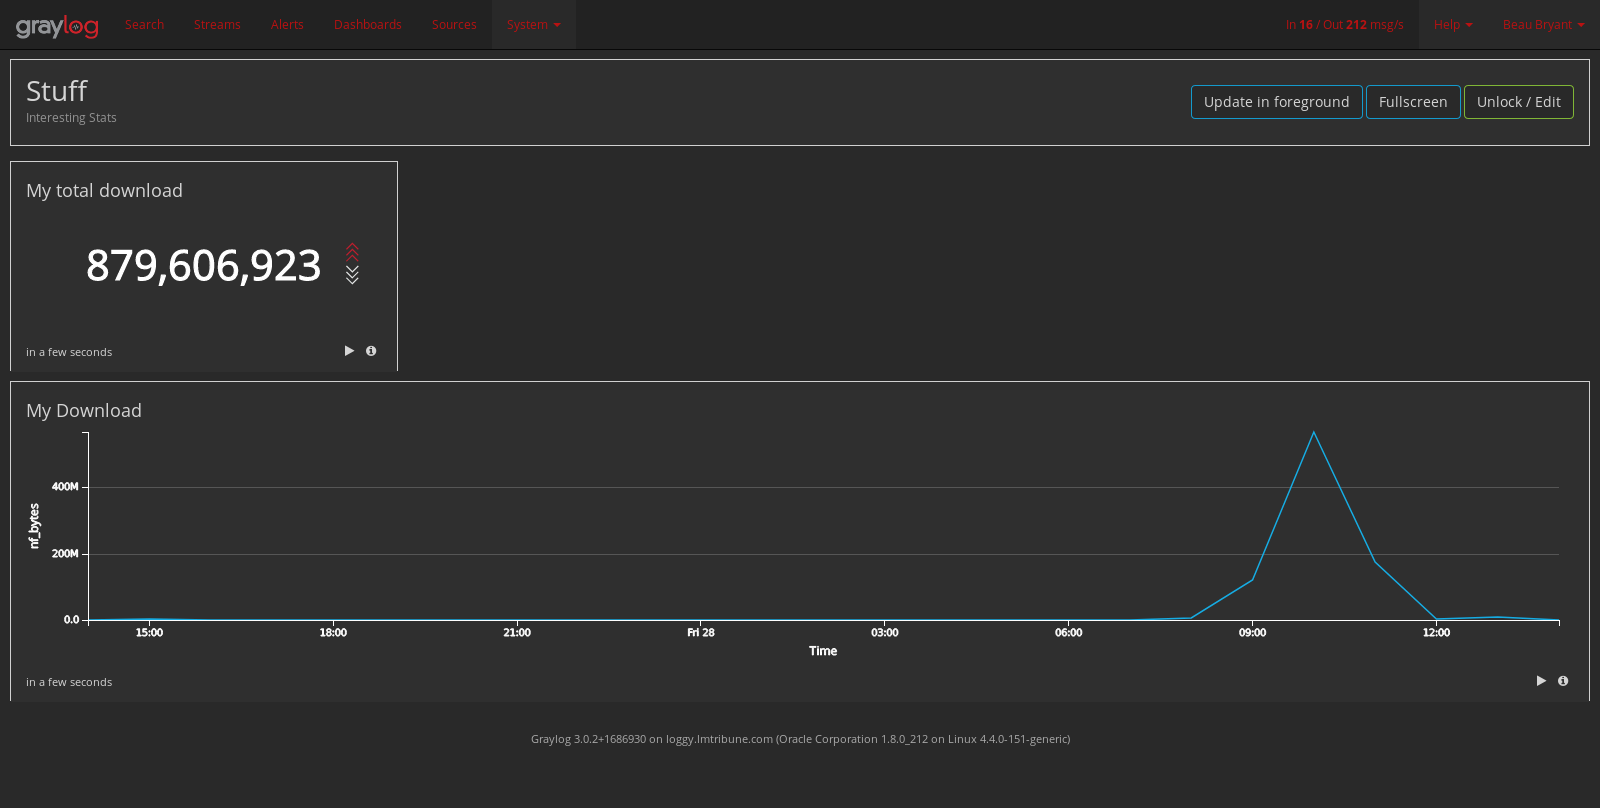
Task: Show info for My total download widget
Action: click(x=371, y=351)
